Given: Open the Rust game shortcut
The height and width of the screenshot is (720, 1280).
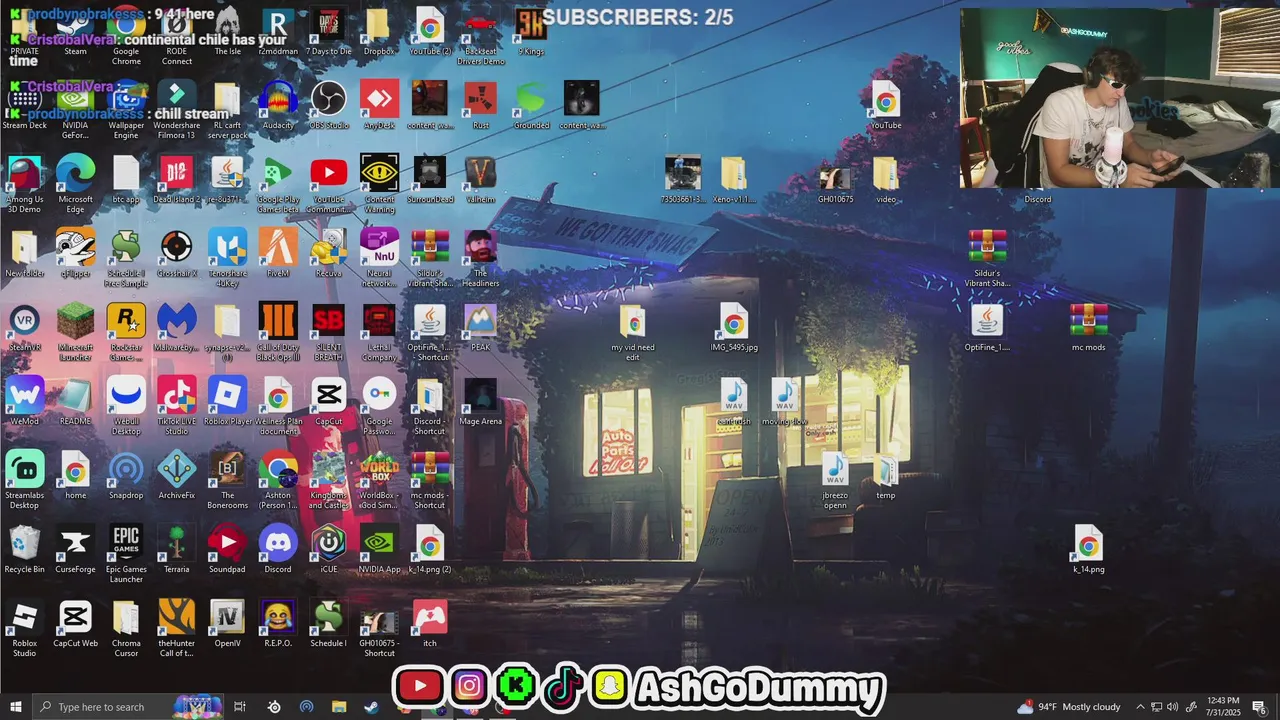Looking at the screenshot, I should coord(481,106).
